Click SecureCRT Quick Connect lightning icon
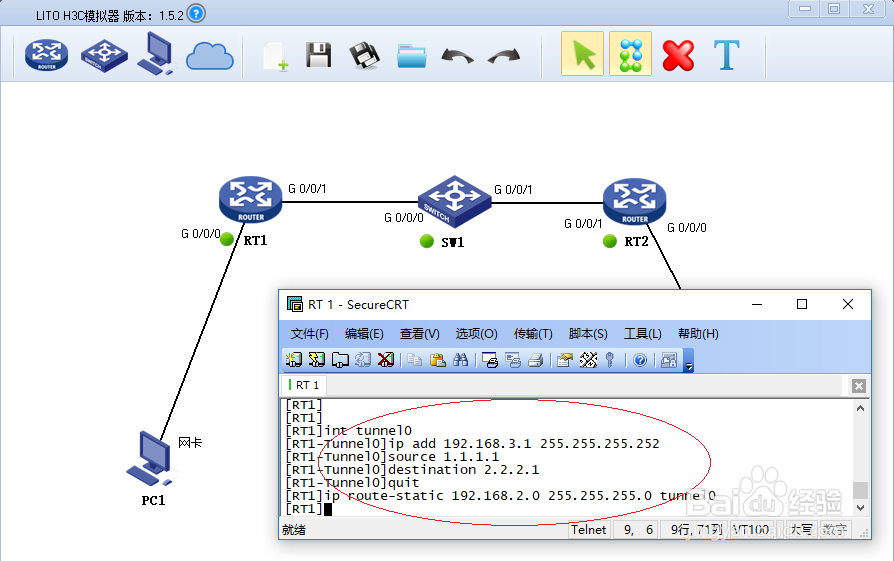 [x=316, y=360]
